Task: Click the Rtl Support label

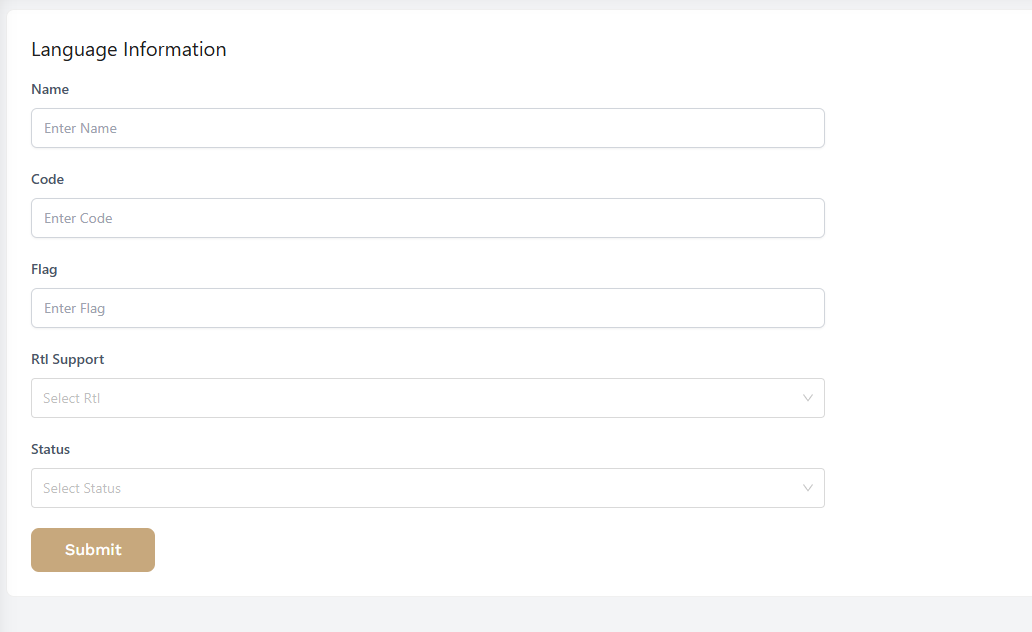Action: (68, 359)
